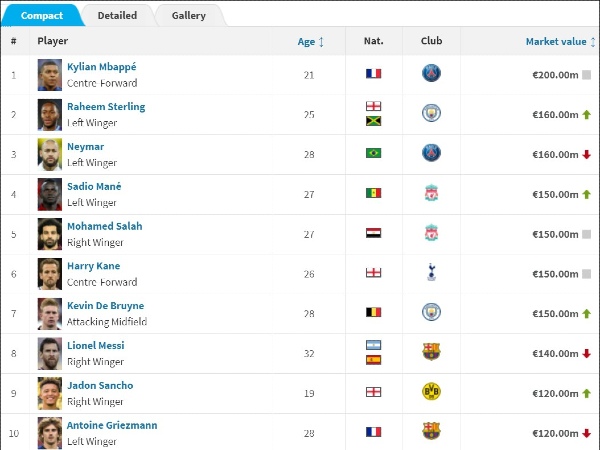Open the Gallery tab
The width and height of the screenshot is (600, 450).
pos(189,16)
